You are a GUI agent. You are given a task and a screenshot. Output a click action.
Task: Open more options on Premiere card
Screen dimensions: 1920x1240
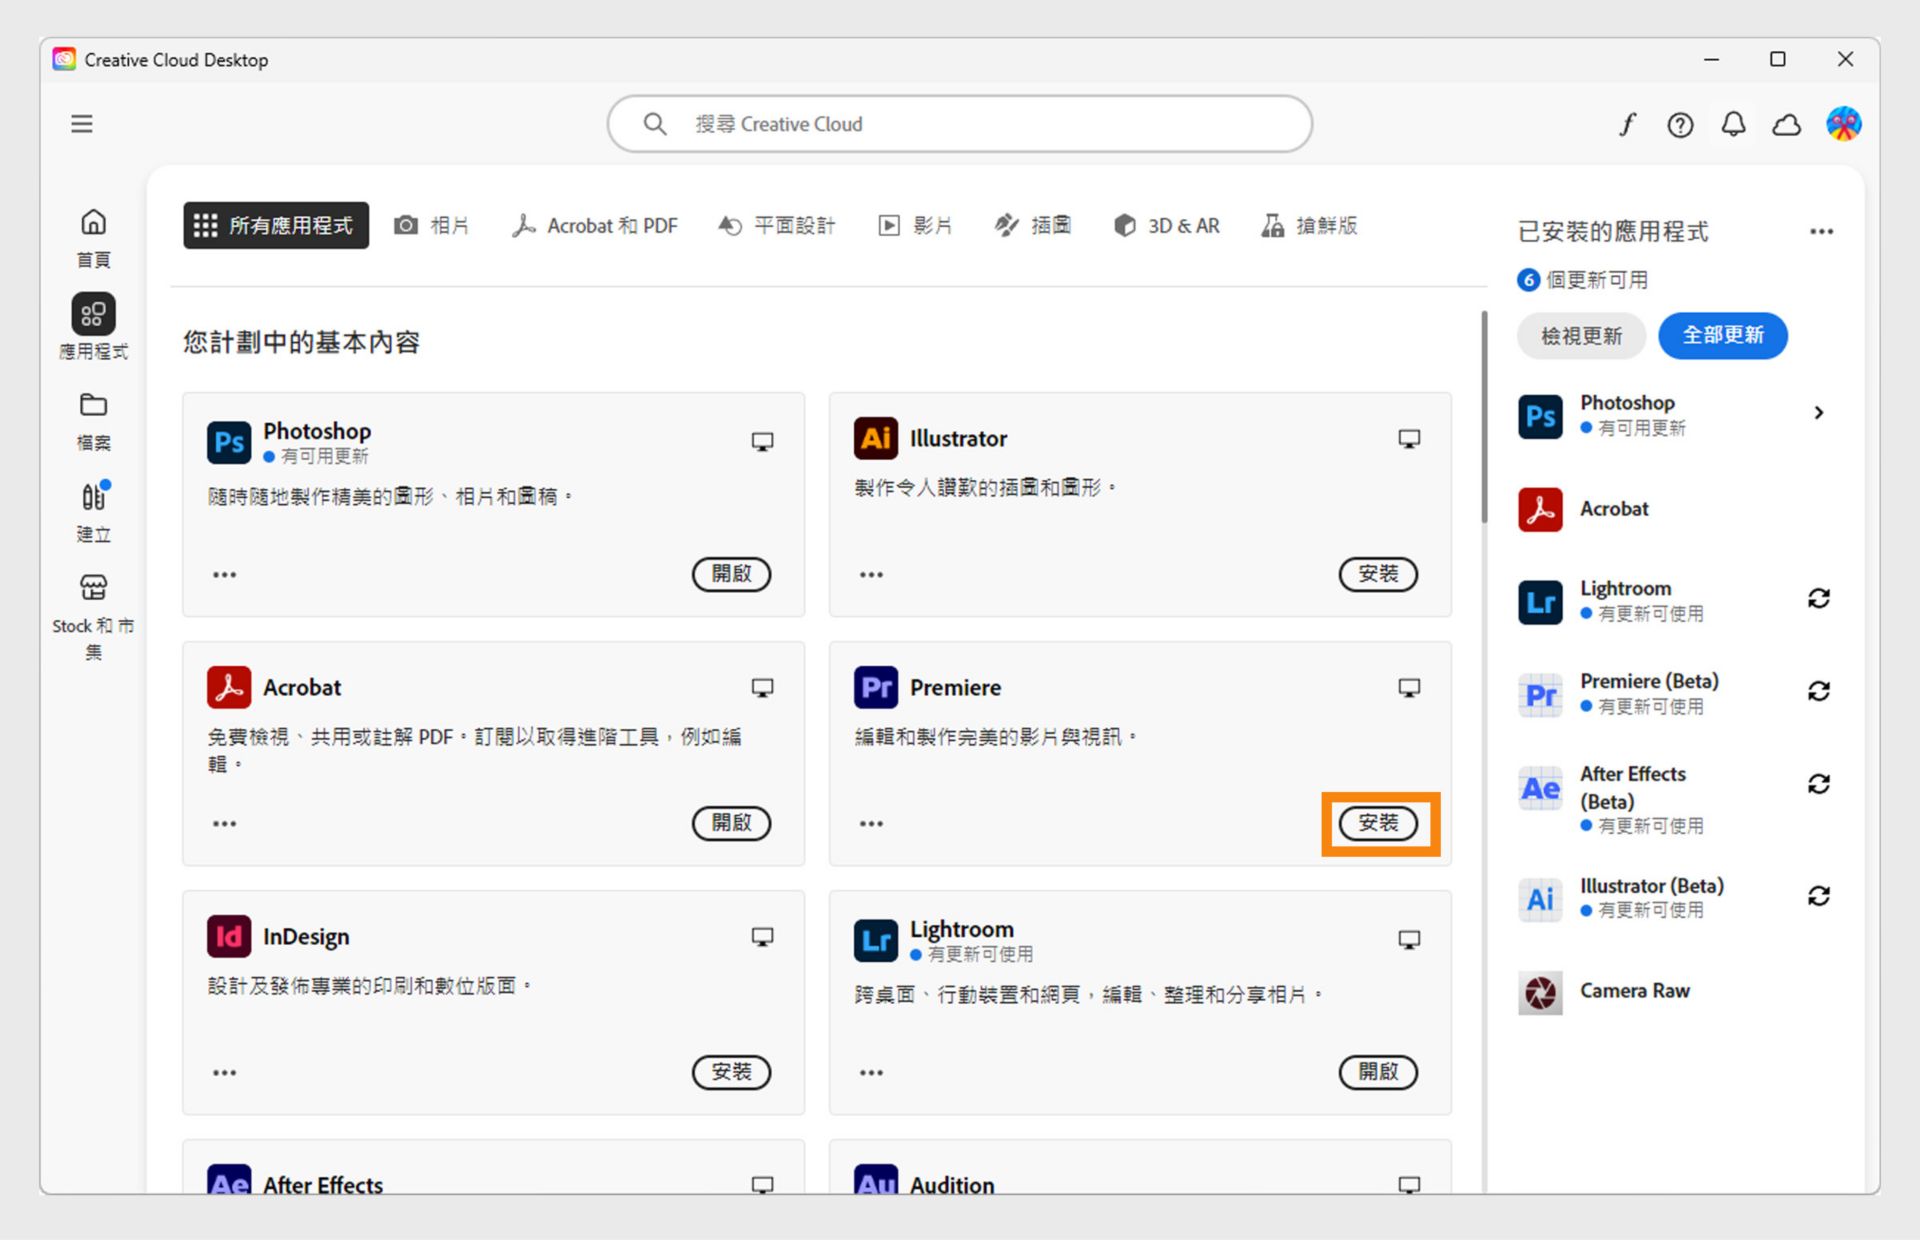(x=872, y=824)
